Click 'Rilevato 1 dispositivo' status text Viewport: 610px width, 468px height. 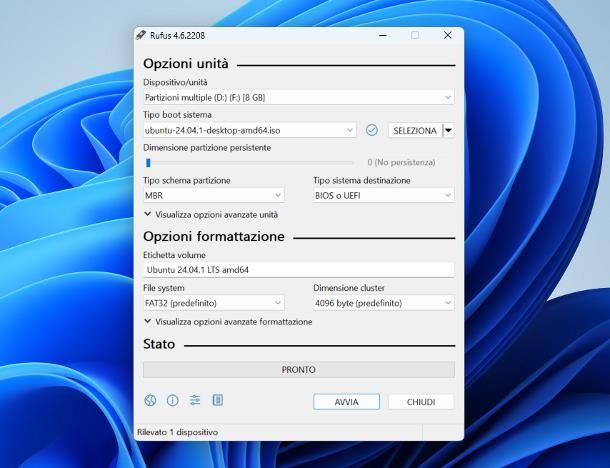coord(177,432)
